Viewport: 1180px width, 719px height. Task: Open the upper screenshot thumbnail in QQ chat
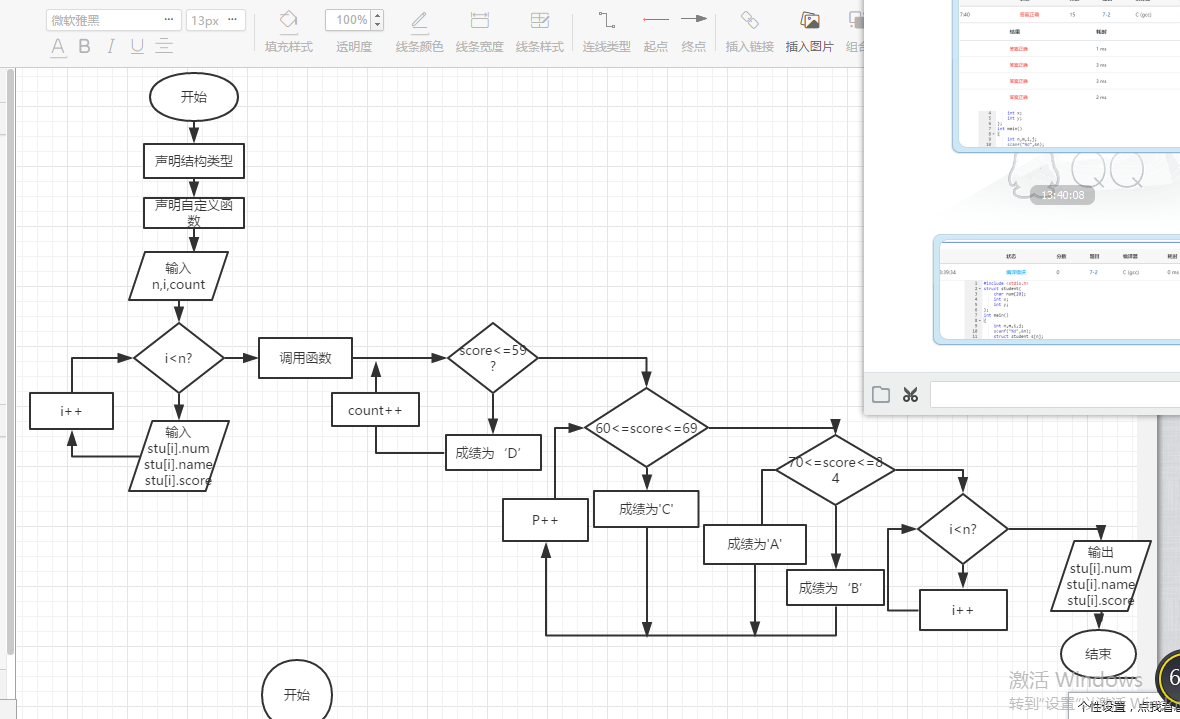coord(1066,75)
